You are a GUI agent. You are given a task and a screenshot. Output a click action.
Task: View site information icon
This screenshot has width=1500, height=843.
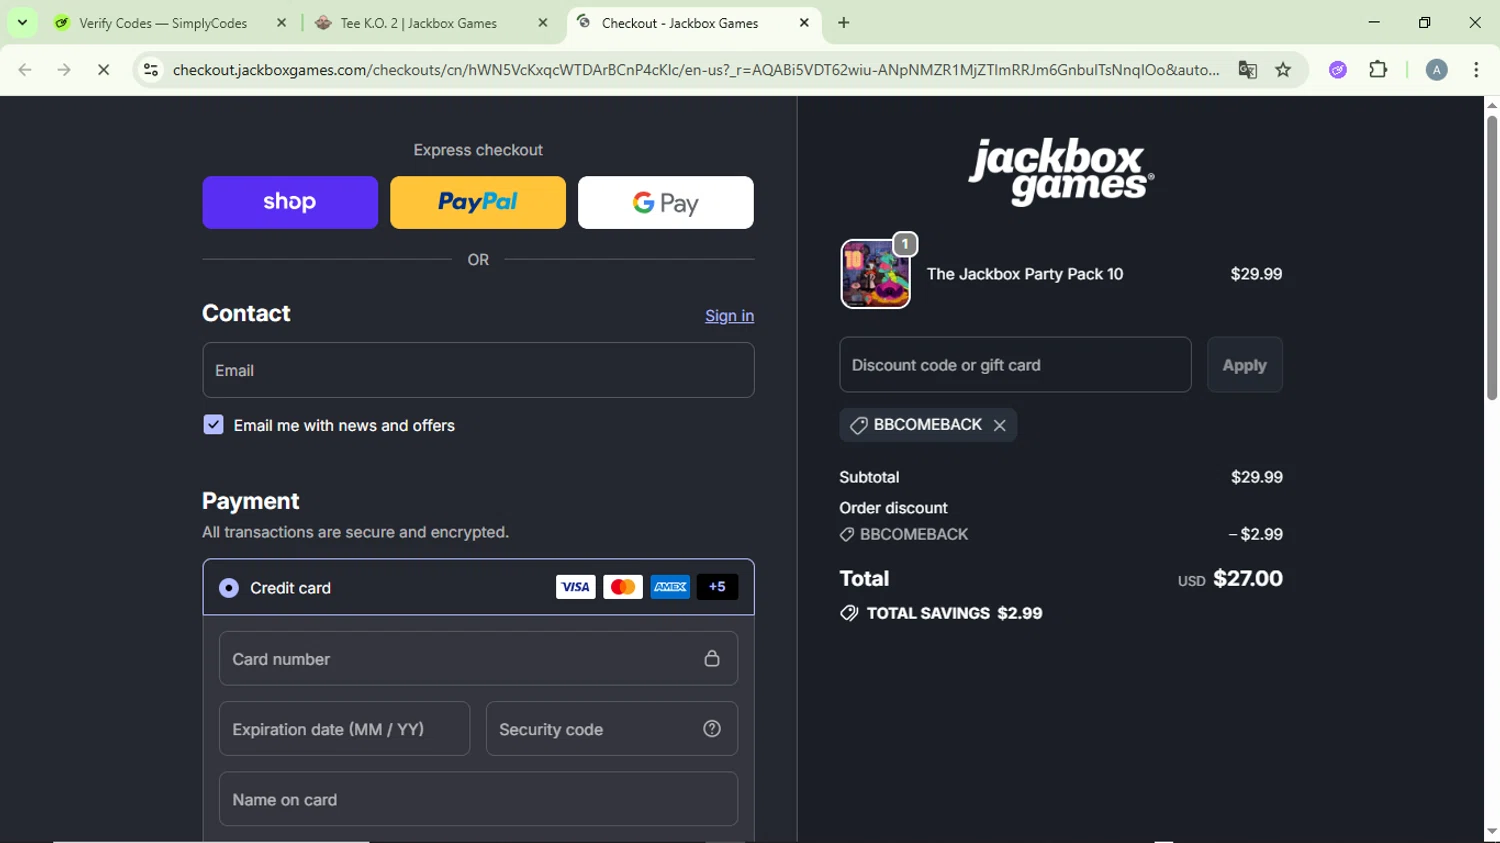point(151,70)
